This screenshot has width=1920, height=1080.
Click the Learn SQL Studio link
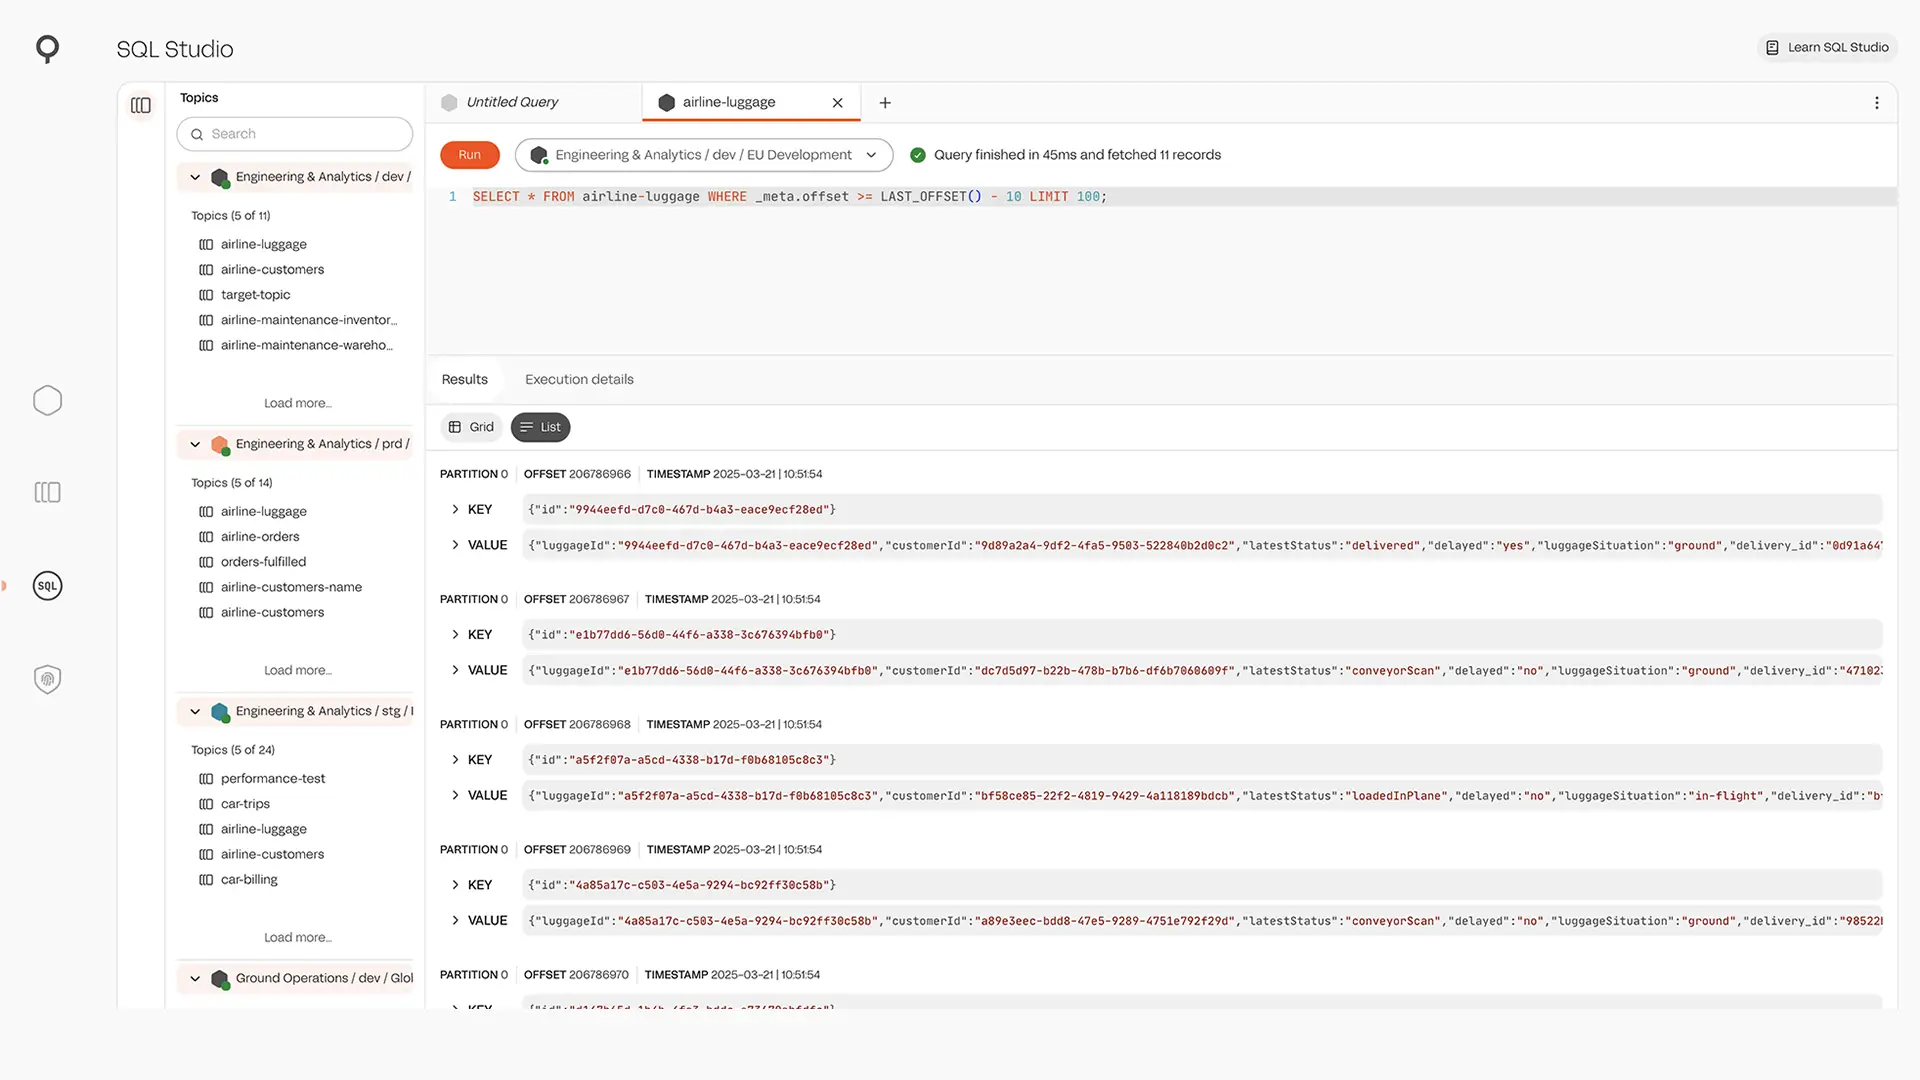coord(1827,47)
